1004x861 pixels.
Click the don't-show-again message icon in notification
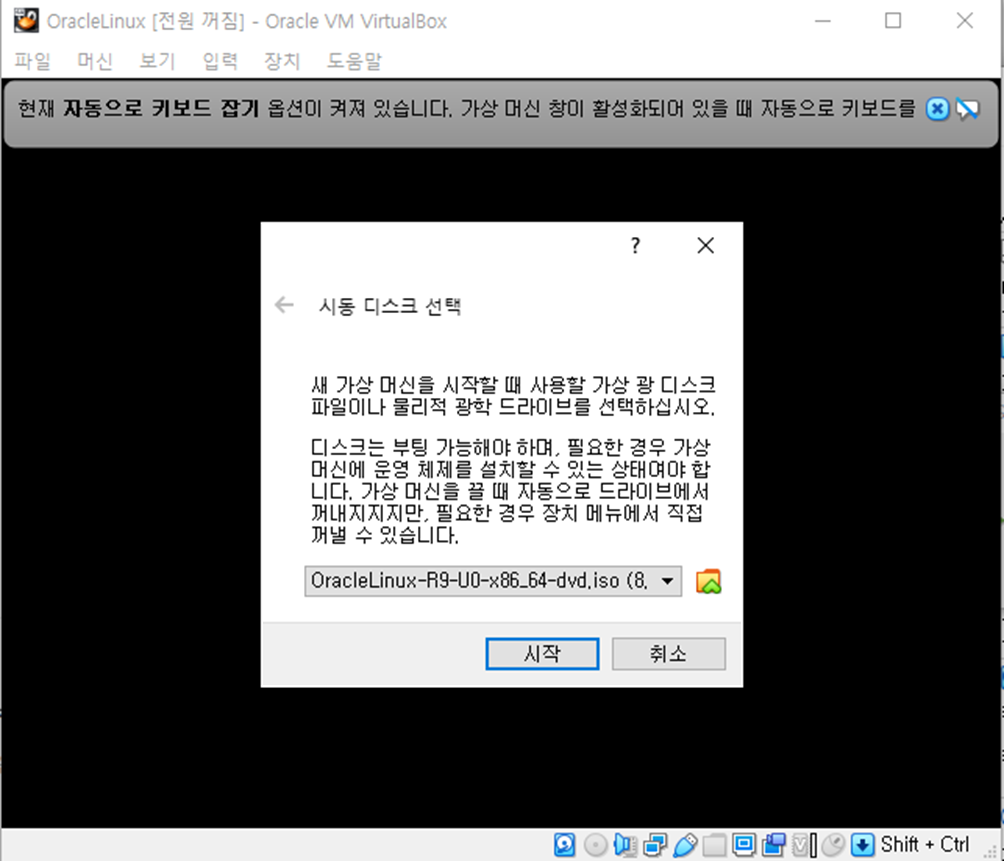[967, 109]
